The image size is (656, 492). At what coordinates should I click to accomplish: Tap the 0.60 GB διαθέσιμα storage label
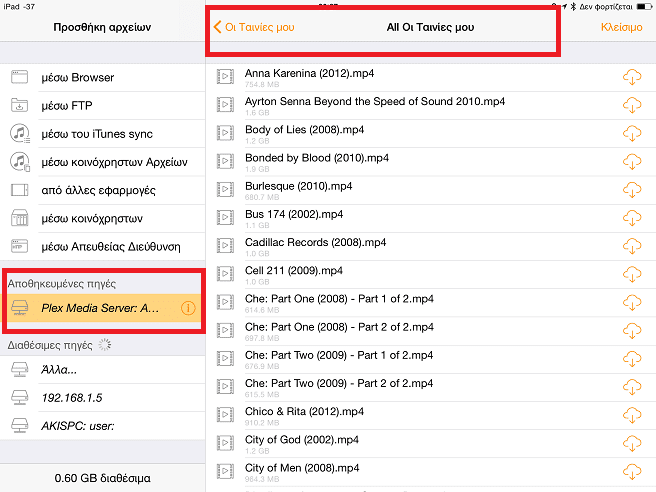(102, 478)
